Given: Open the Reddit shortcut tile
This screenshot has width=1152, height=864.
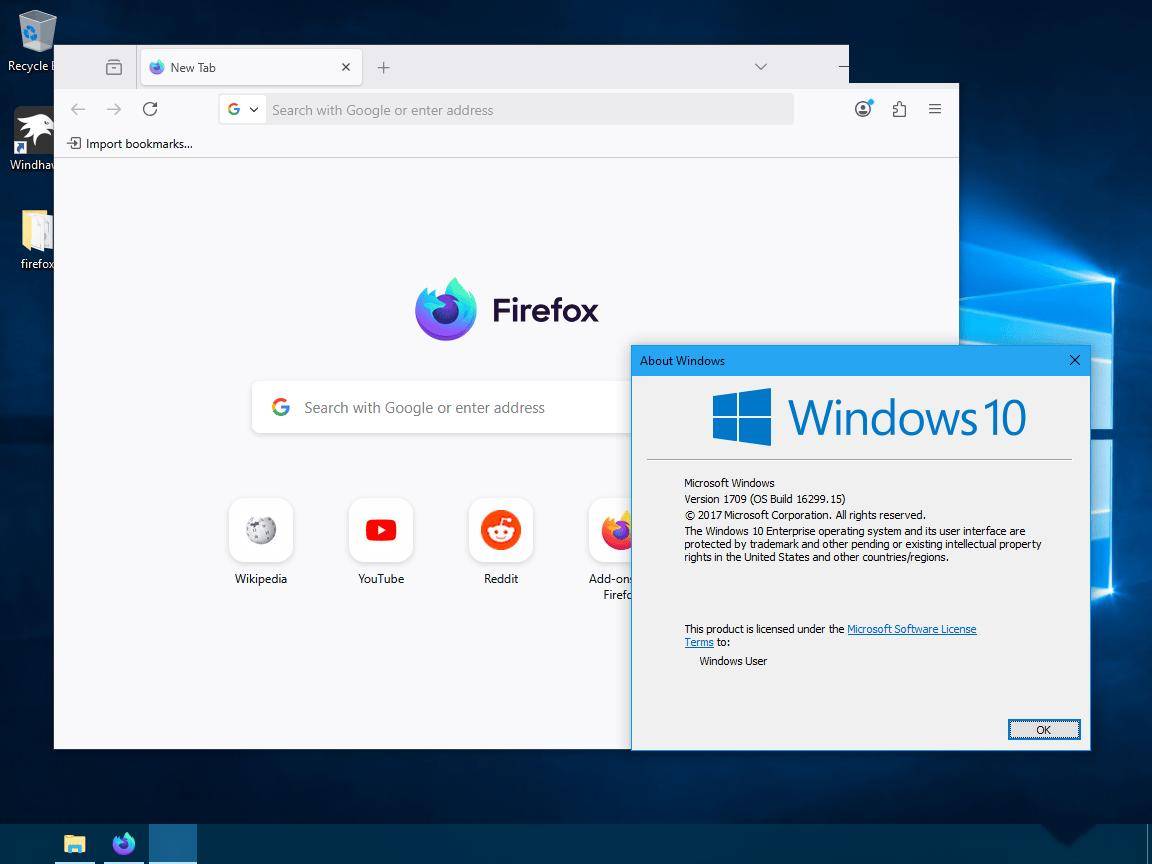Looking at the screenshot, I should (501, 542).
